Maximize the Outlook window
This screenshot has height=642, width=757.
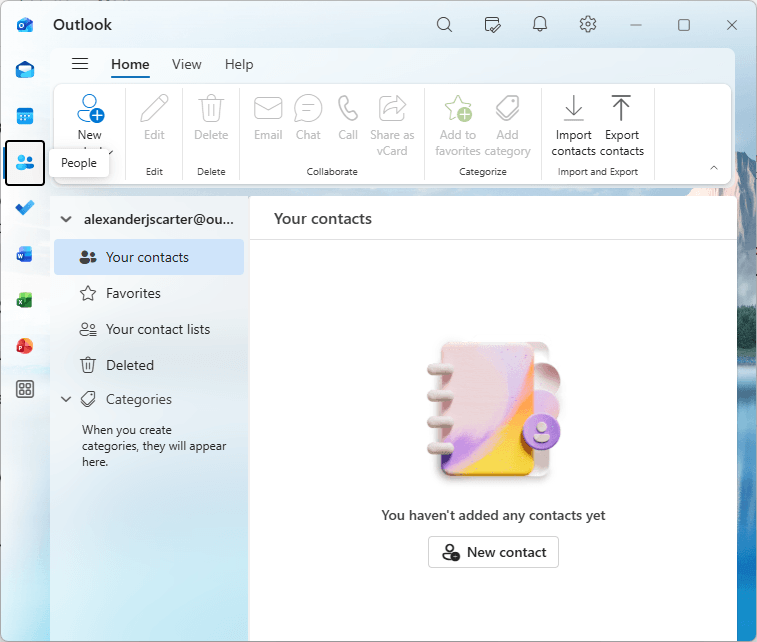coord(684,25)
